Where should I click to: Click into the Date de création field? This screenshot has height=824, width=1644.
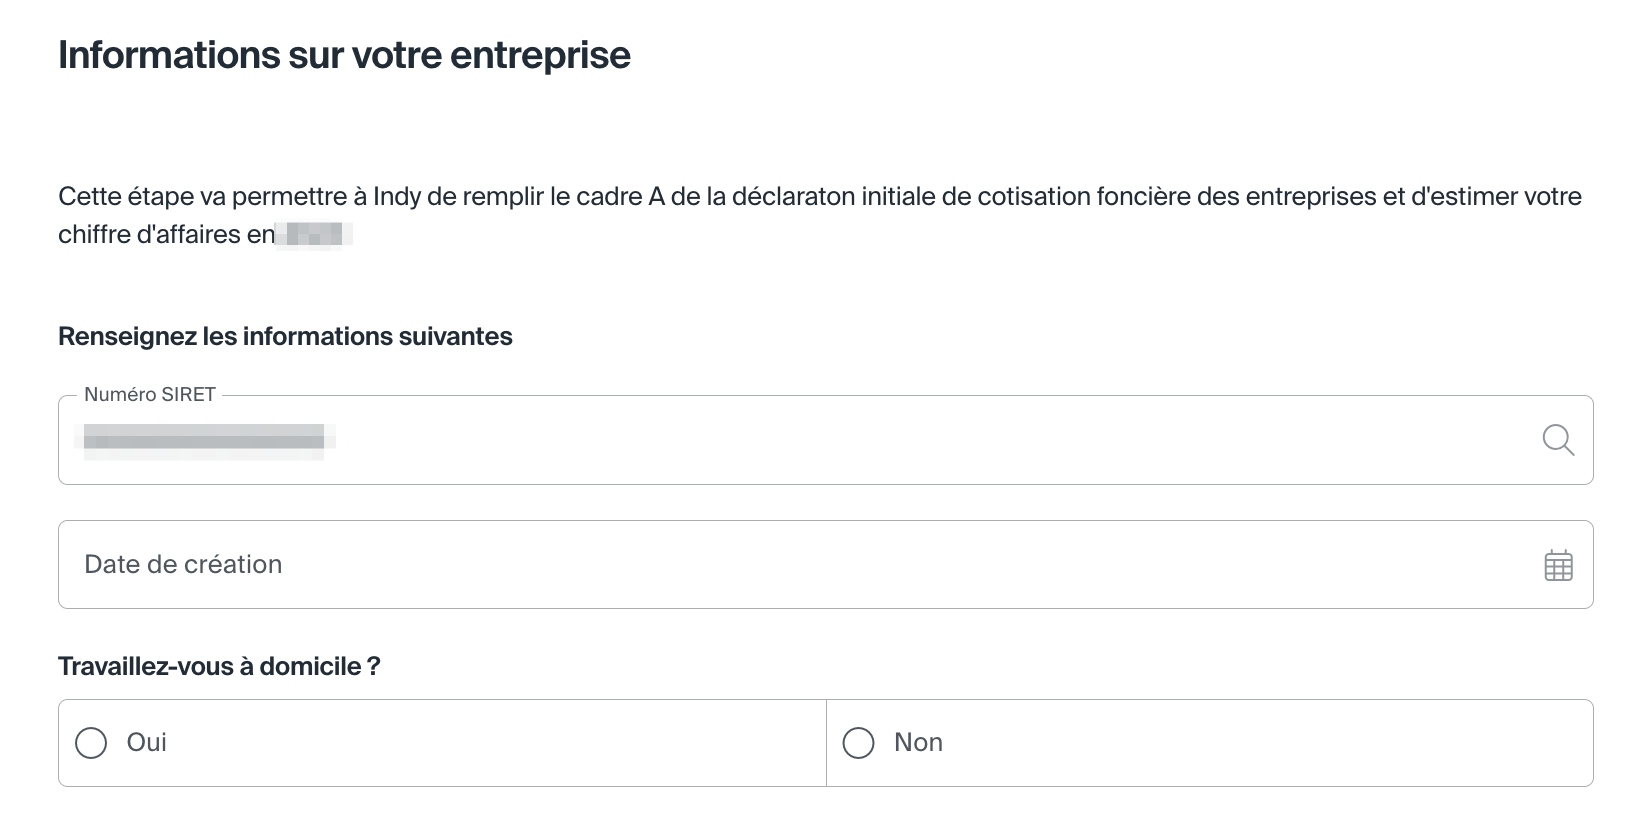800,565
